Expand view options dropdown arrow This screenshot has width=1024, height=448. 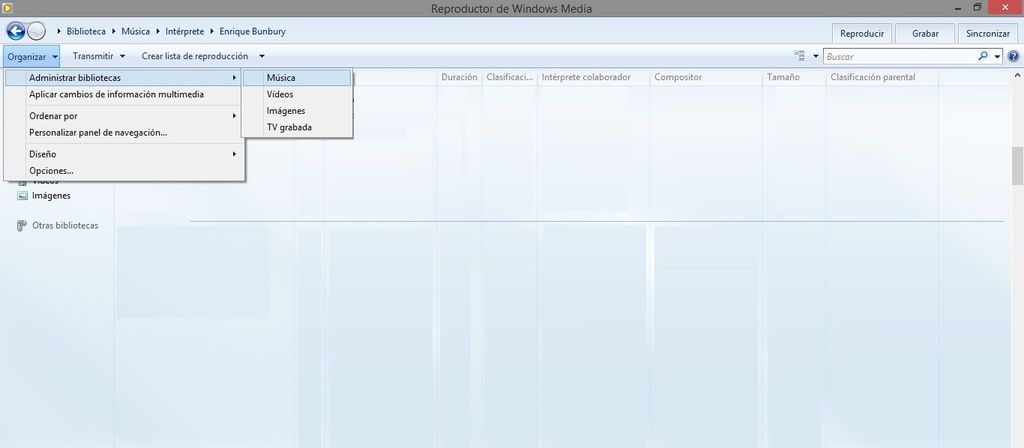coord(816,56)
